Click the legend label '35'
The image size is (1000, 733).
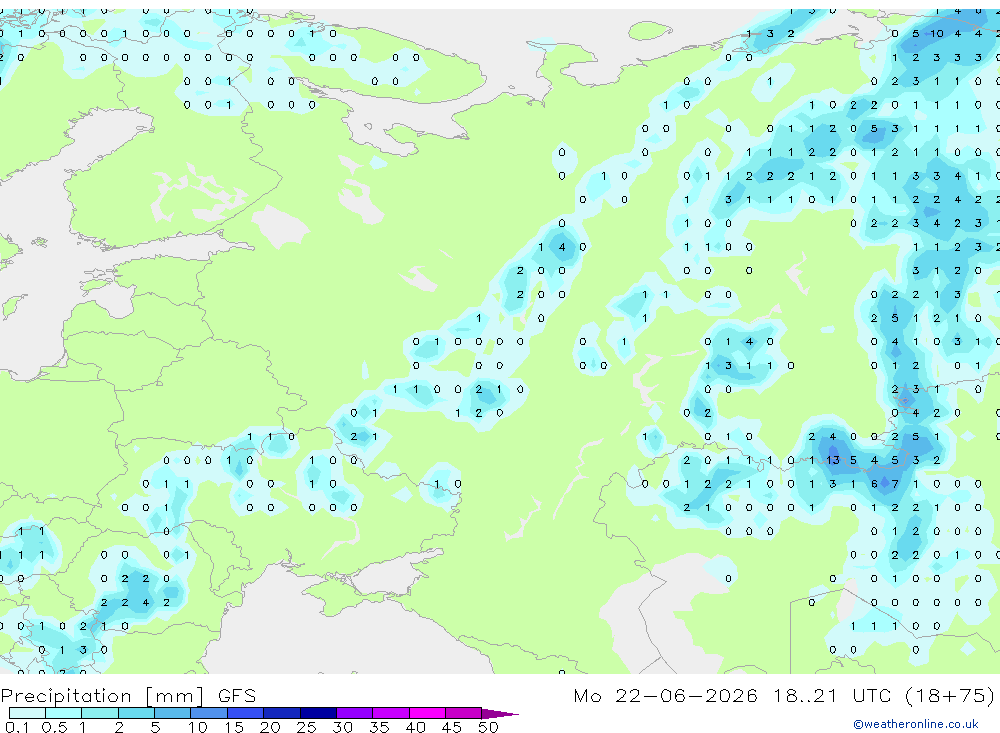(379, 727)
